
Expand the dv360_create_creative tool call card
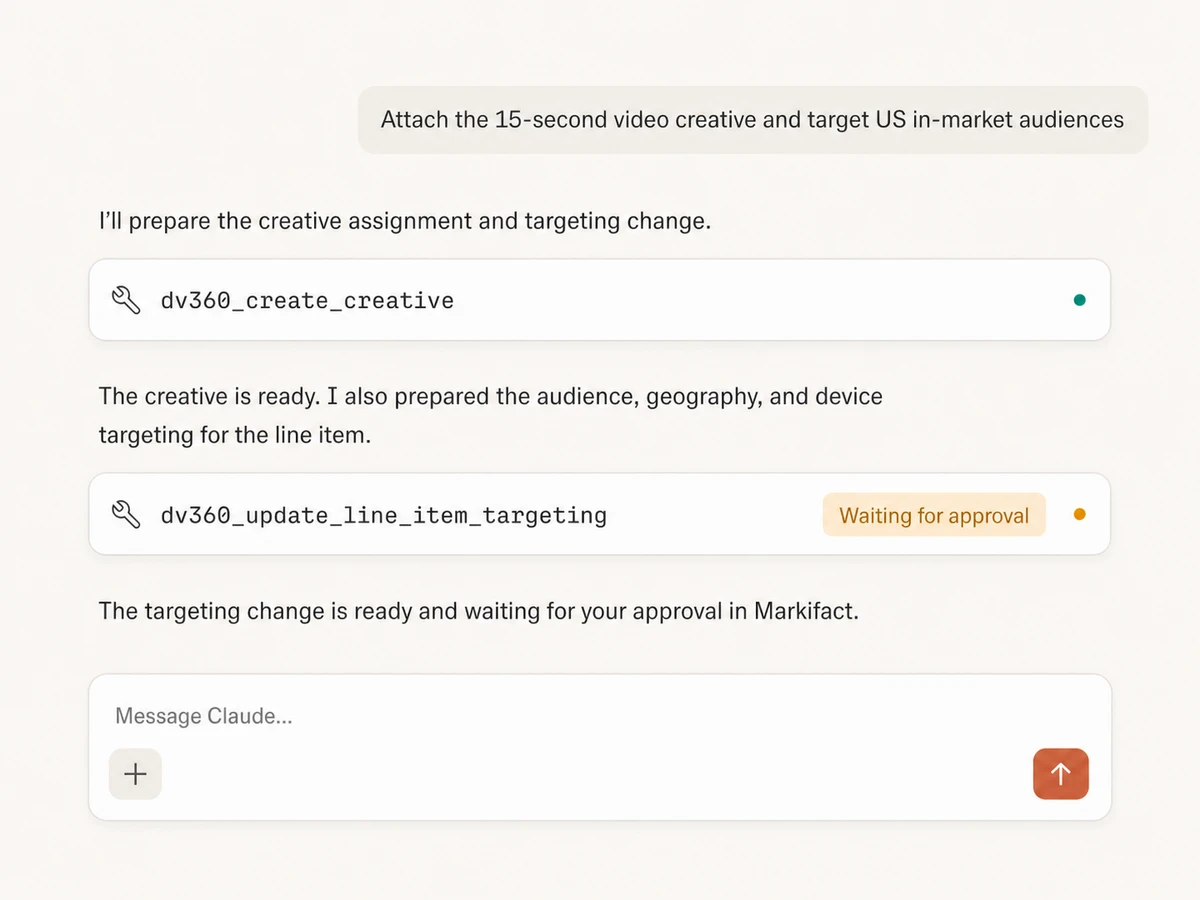[x=600, y=300]
